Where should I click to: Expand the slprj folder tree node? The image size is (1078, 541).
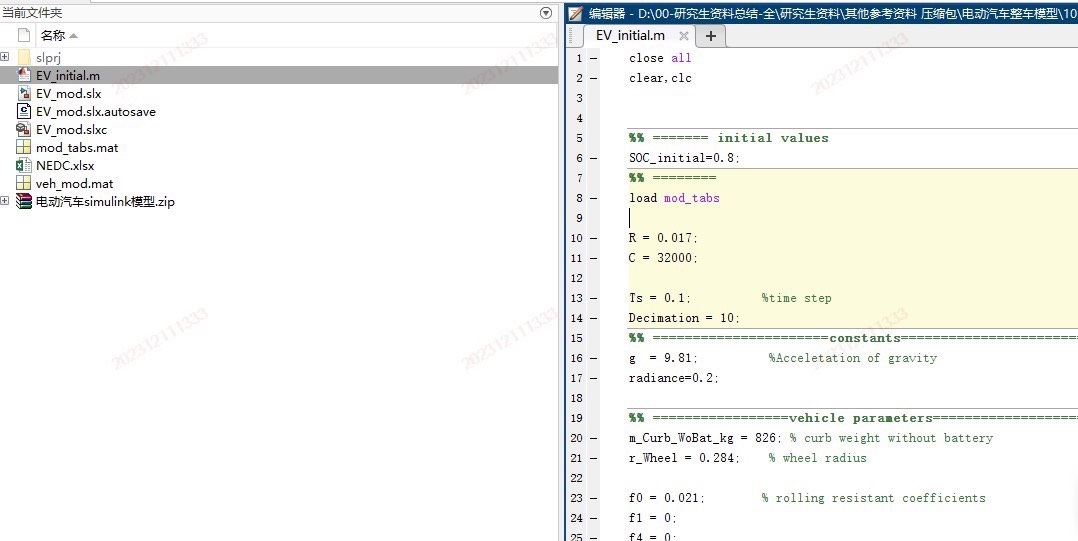click(x=5, y=56)
